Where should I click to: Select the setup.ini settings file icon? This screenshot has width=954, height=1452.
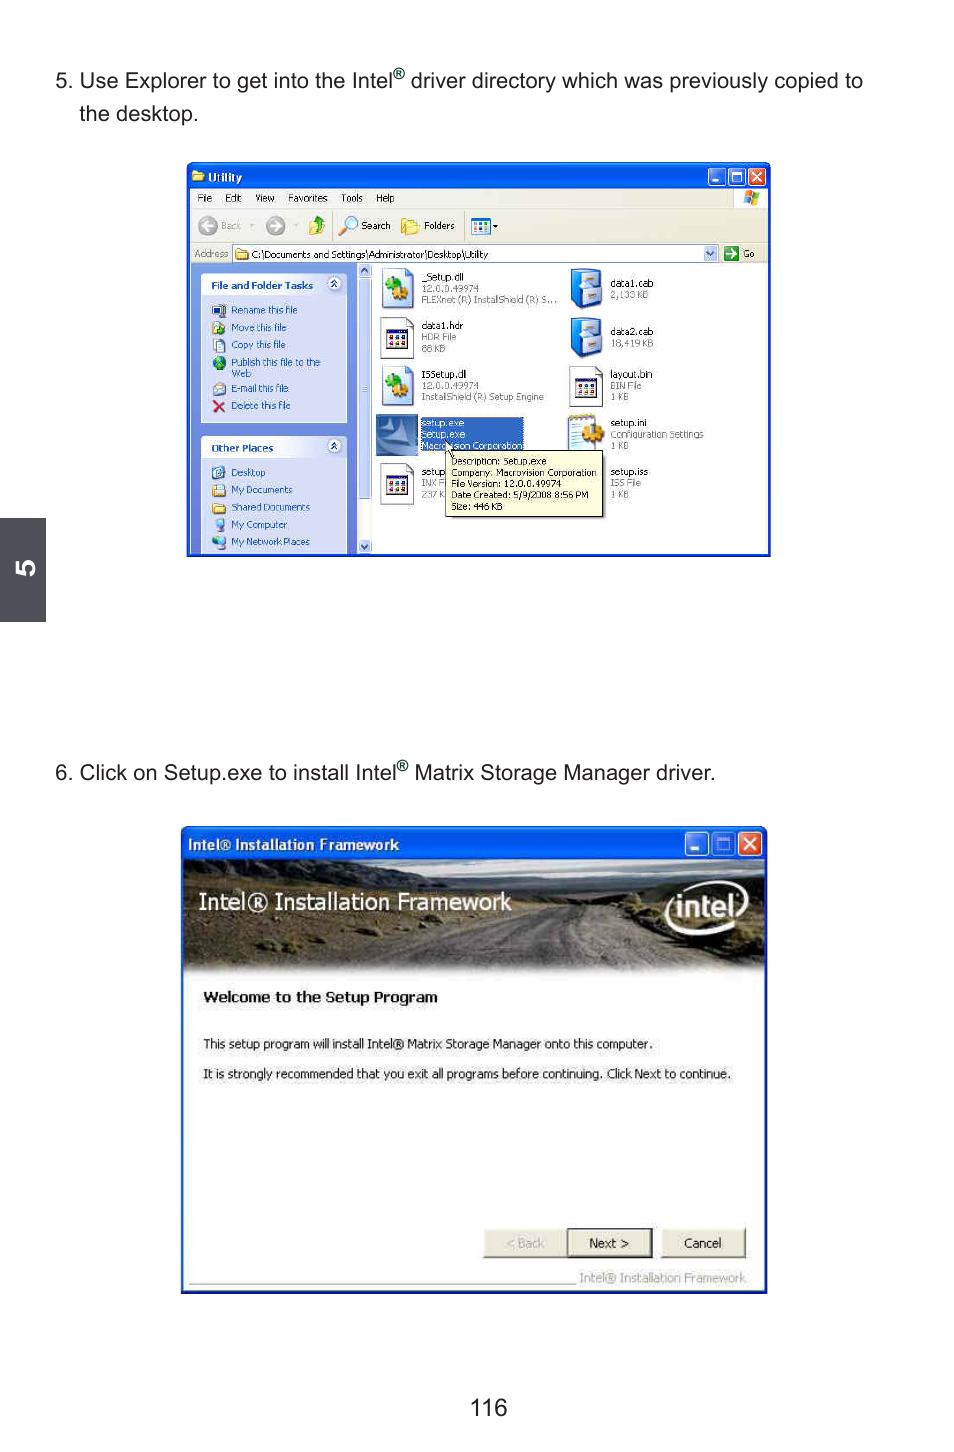pyautogui.click(x=586, y=434)
